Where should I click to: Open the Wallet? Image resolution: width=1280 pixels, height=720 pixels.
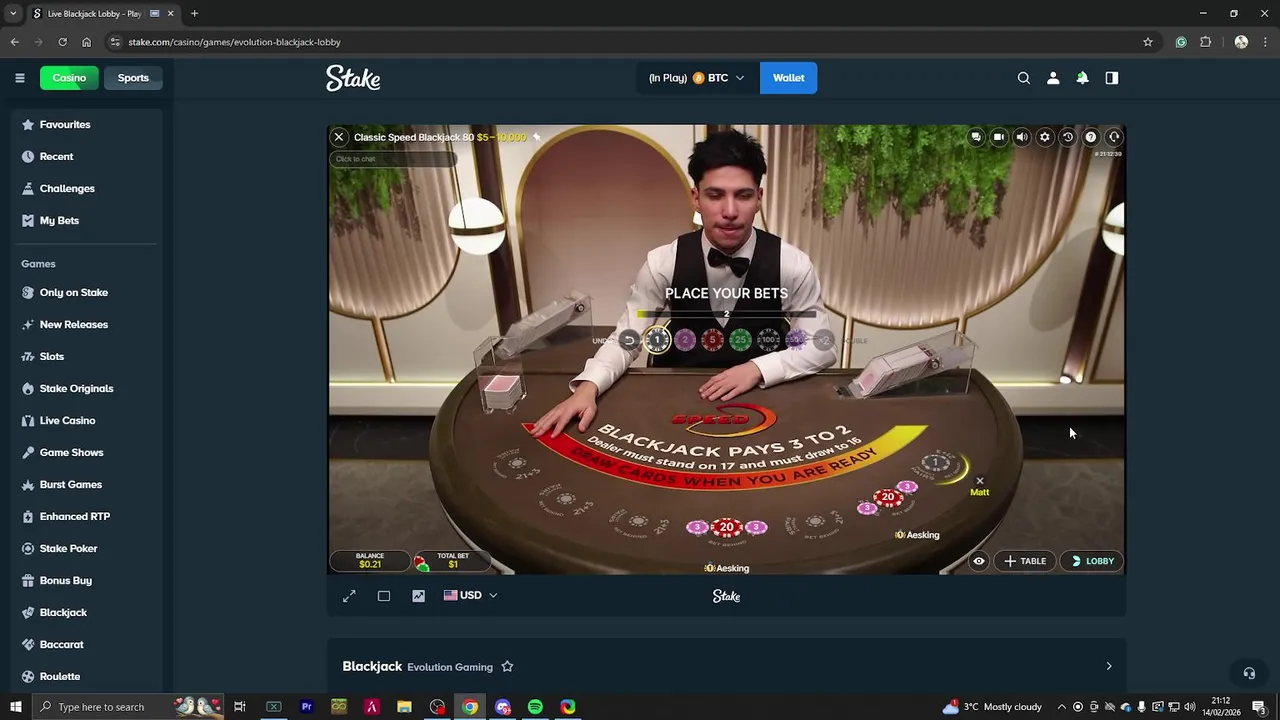(x=788, y=78)
